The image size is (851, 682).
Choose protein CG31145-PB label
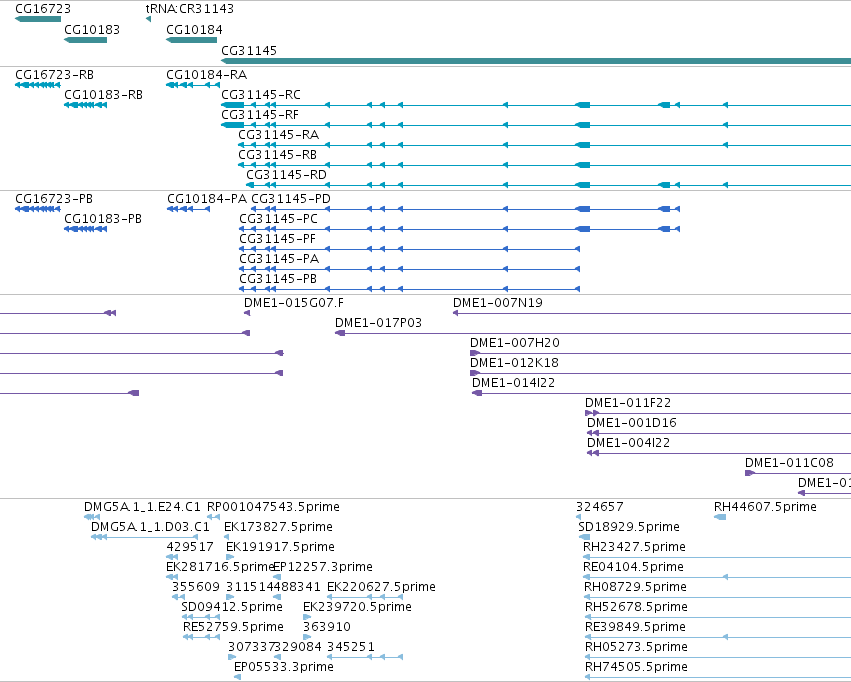278,279
